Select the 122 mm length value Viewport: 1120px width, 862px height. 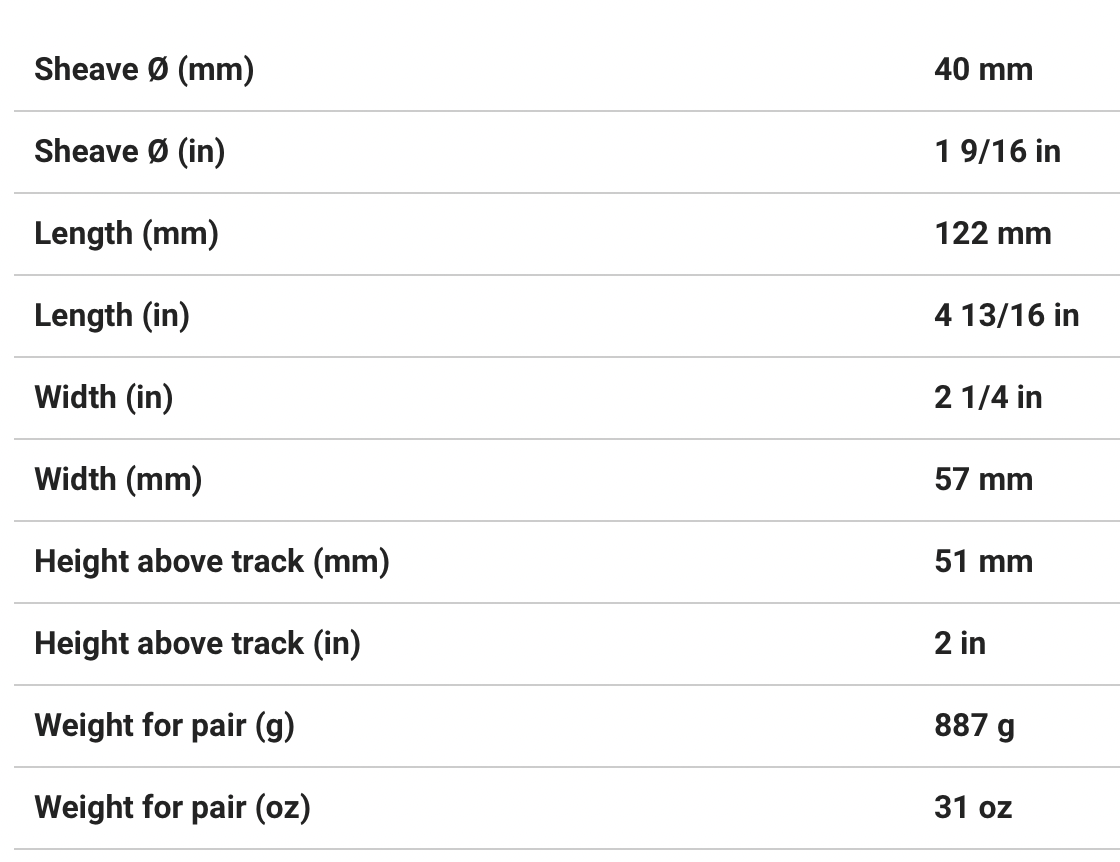click(992, 234)
